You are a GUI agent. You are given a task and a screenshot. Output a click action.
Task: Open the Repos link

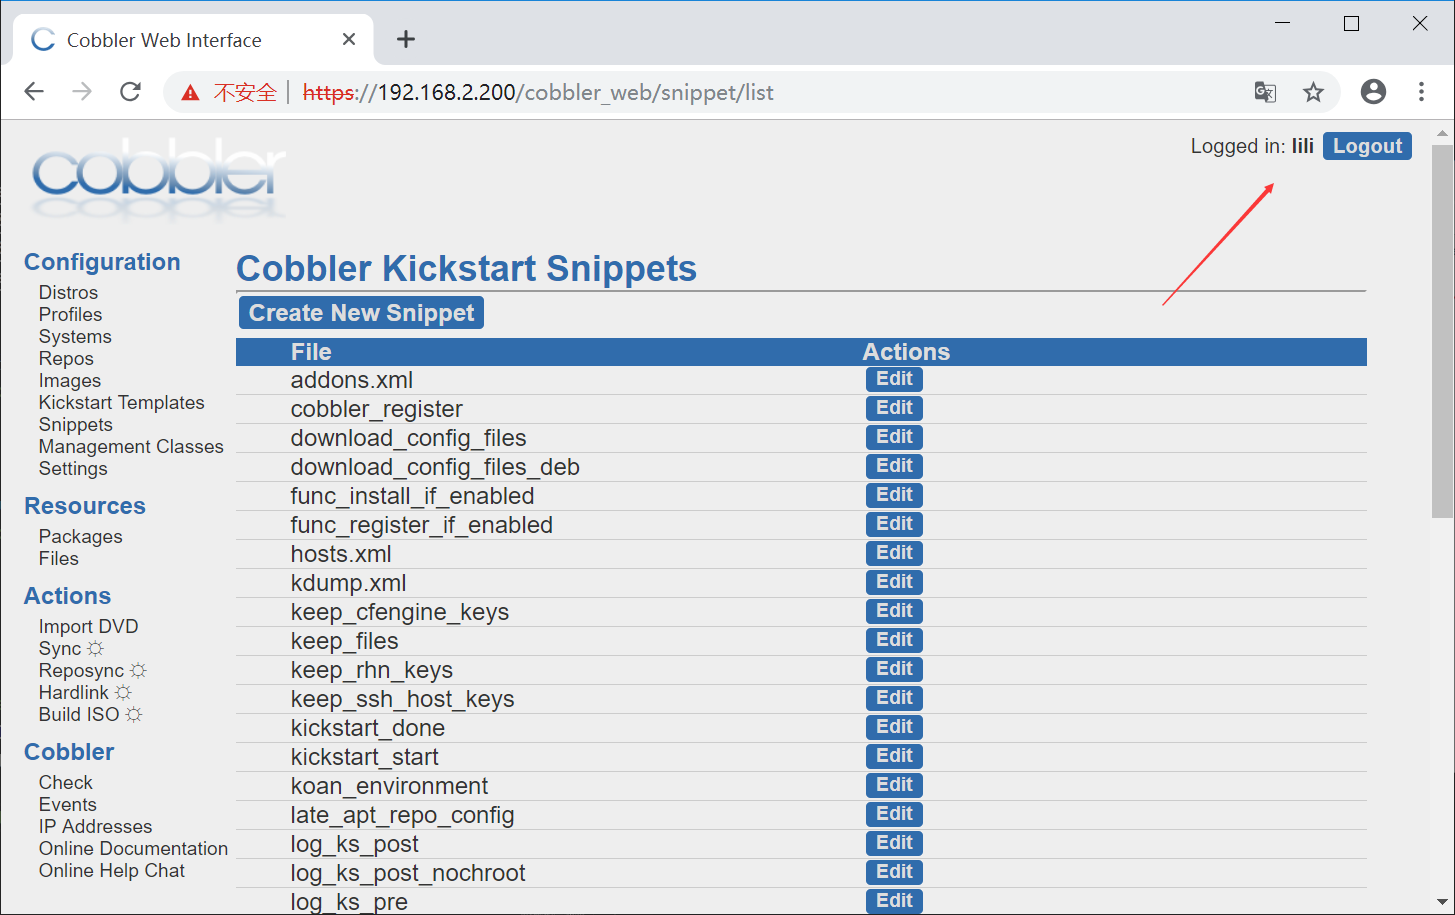[66, 359]
